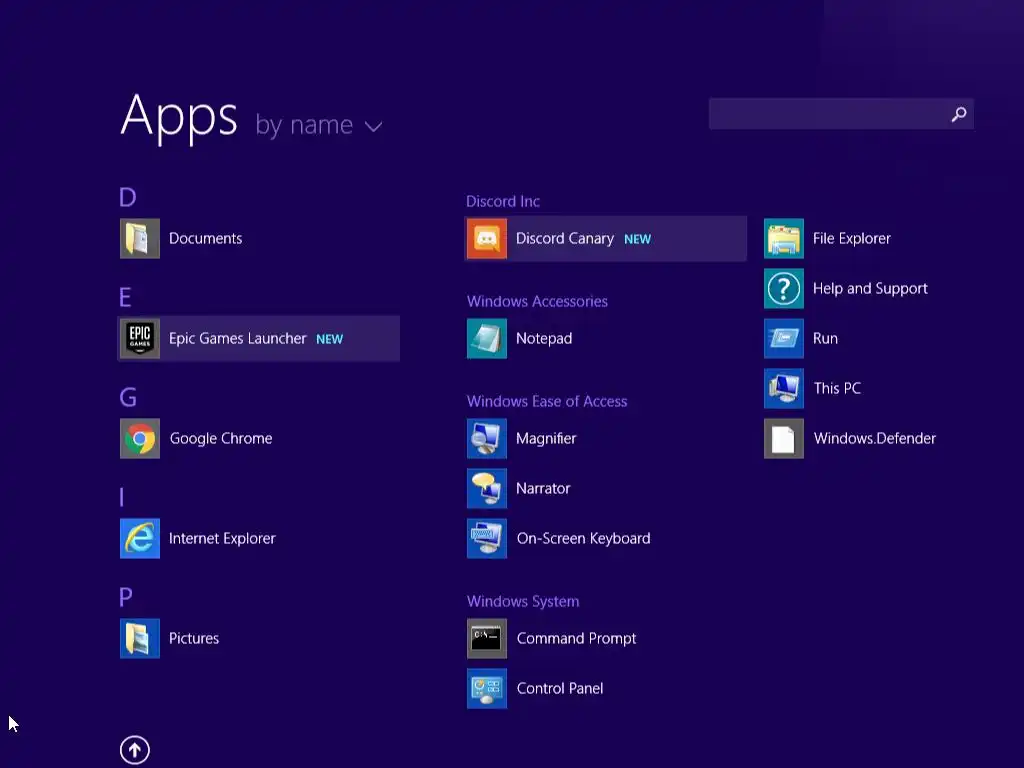1024x768 pixels.
Task: Click the 'Pictures' label text
Action: tap(193, 638)
